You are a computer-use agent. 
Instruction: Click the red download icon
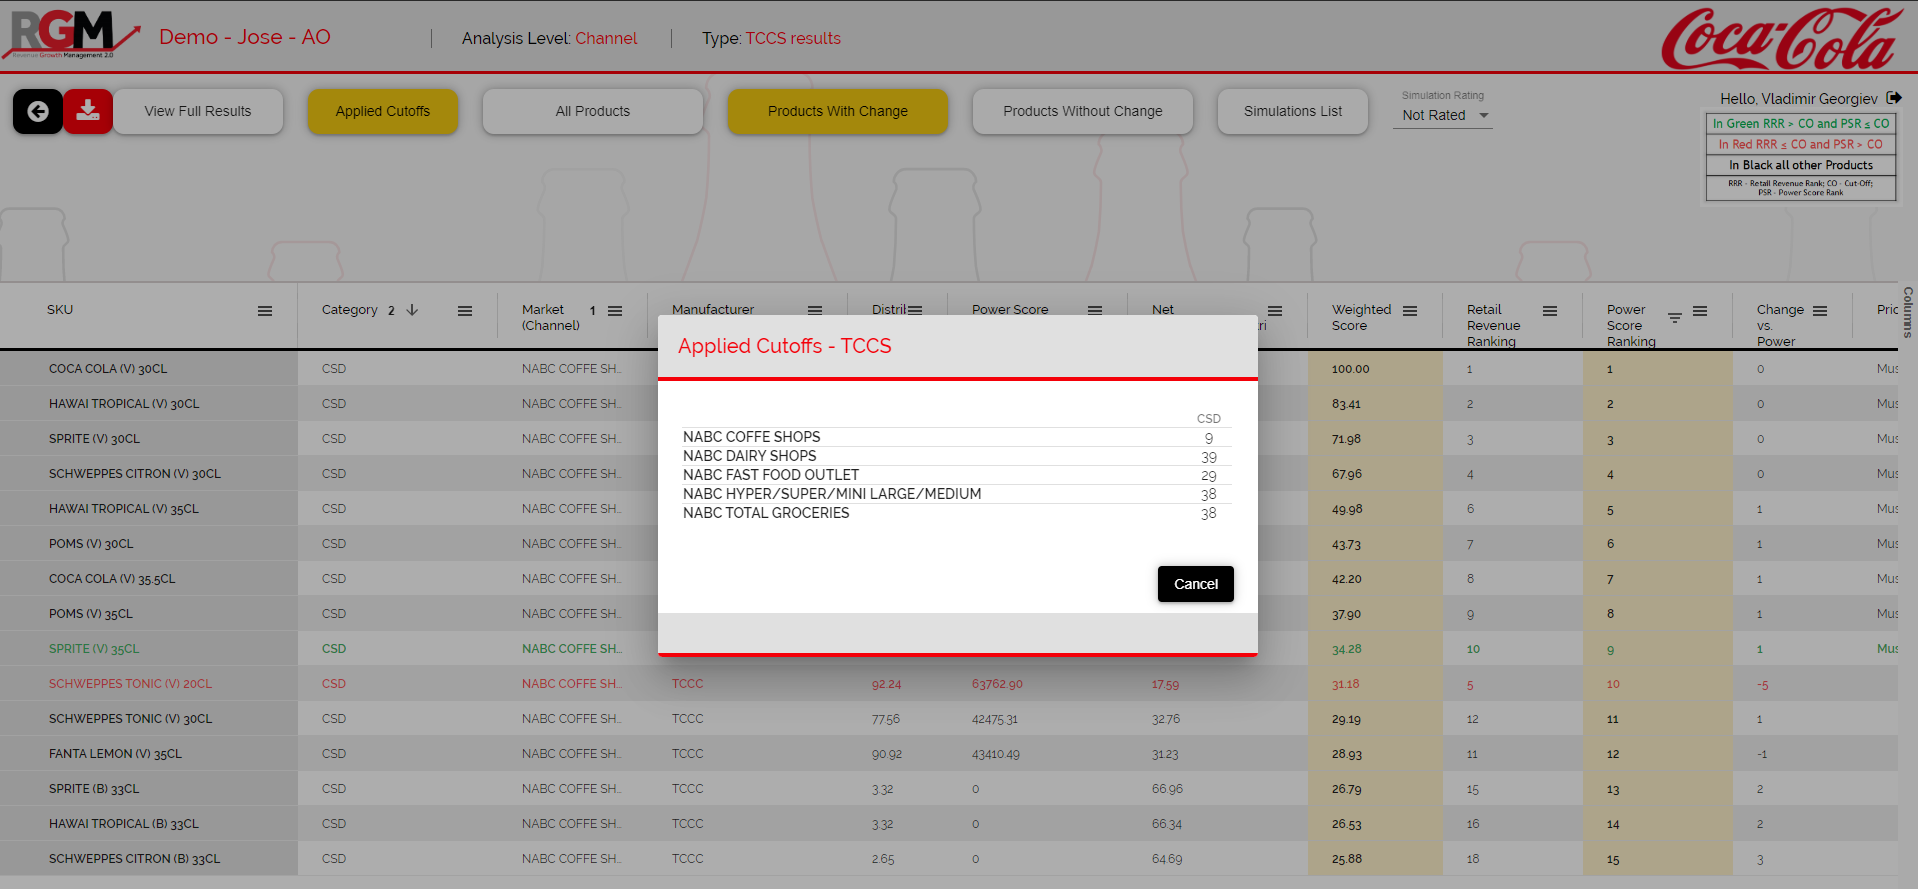tap(88, 111)
